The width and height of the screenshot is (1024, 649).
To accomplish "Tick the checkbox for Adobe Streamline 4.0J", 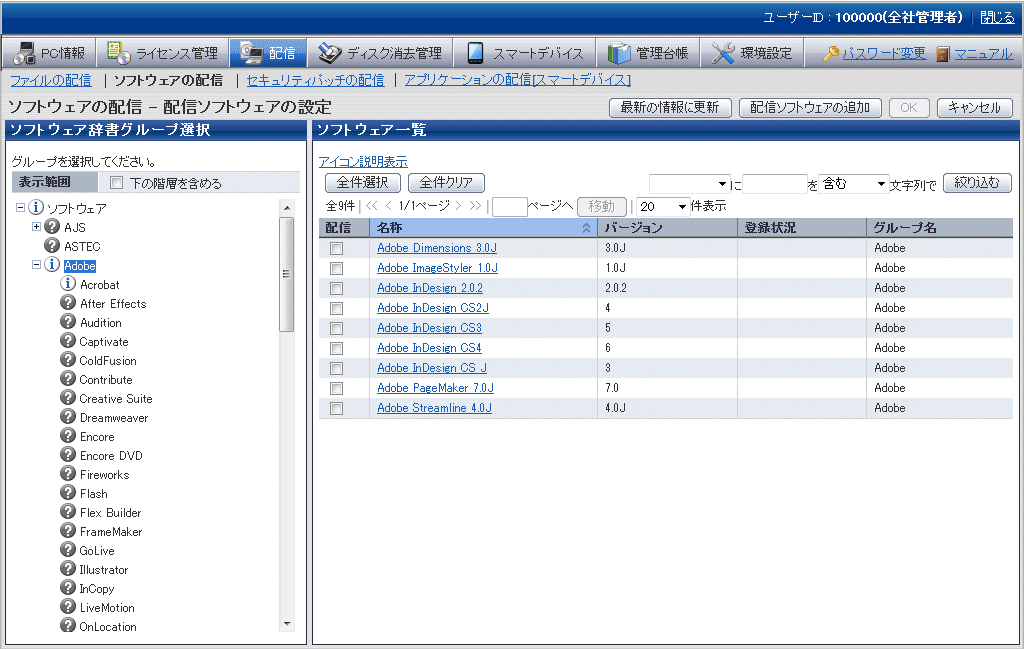I will (x=336, y=408).
